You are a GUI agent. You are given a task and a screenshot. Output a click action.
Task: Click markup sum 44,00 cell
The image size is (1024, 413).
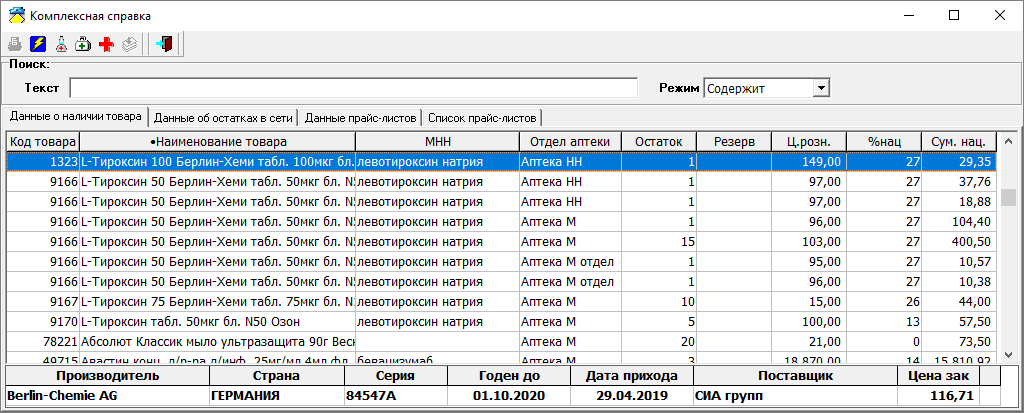(x=959, y=302)
